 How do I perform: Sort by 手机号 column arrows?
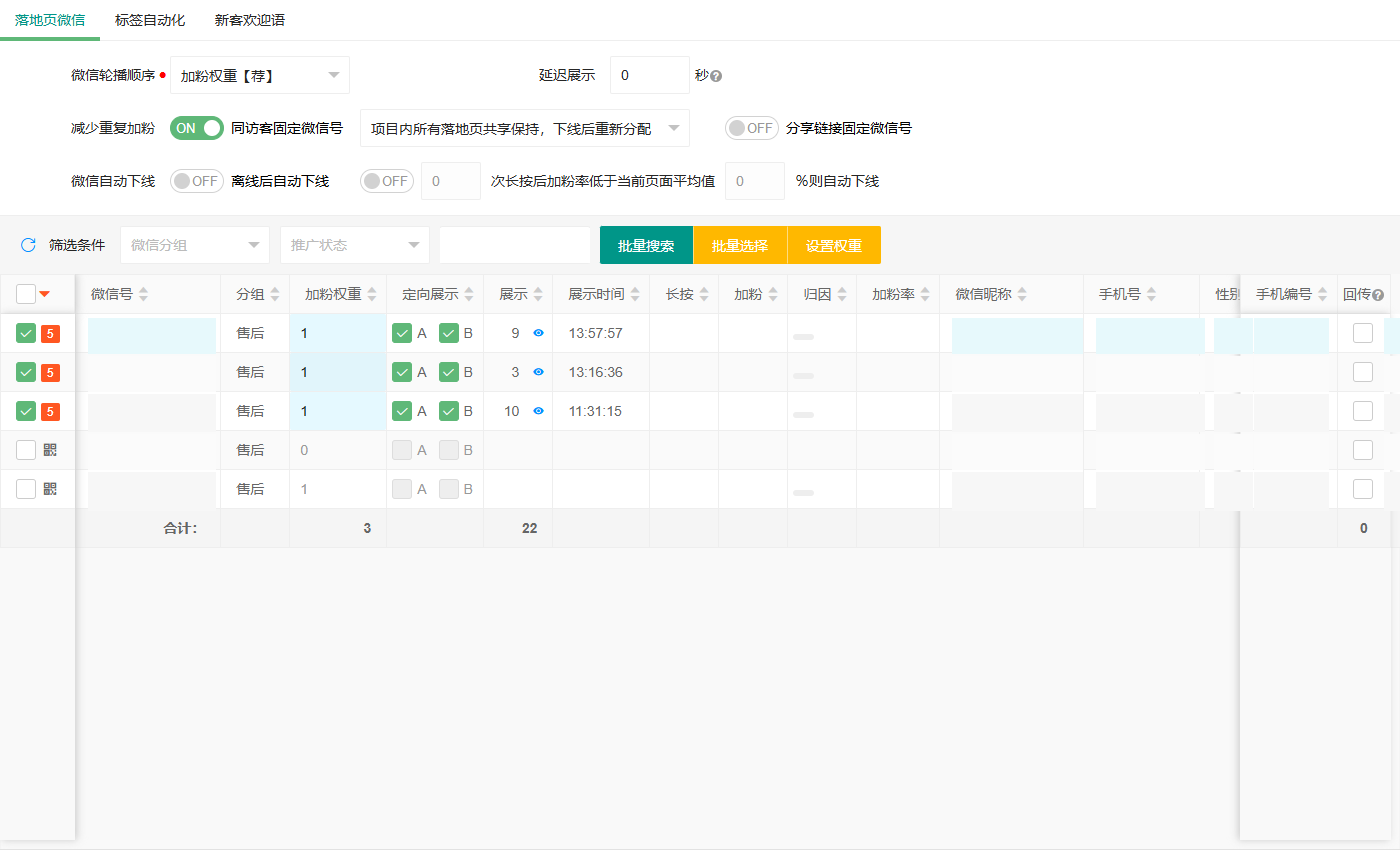(x=1152, y=294)
